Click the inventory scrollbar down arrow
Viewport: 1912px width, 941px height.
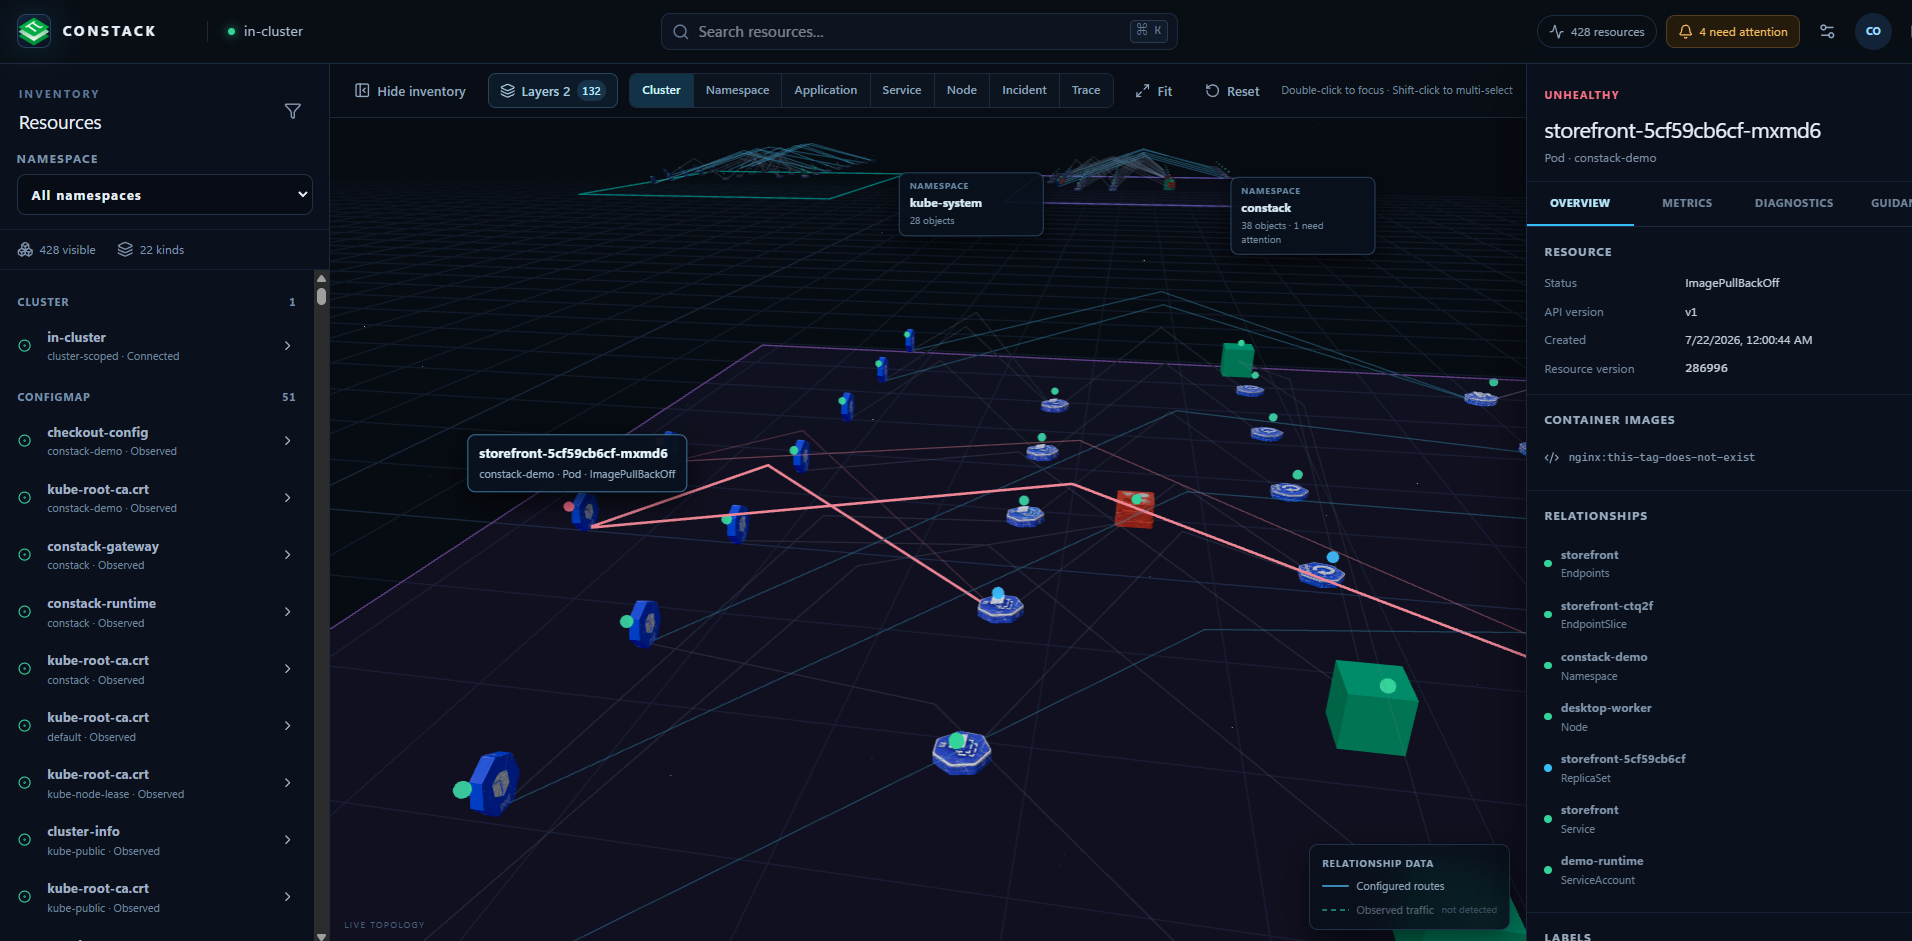(x=321, y=936)
